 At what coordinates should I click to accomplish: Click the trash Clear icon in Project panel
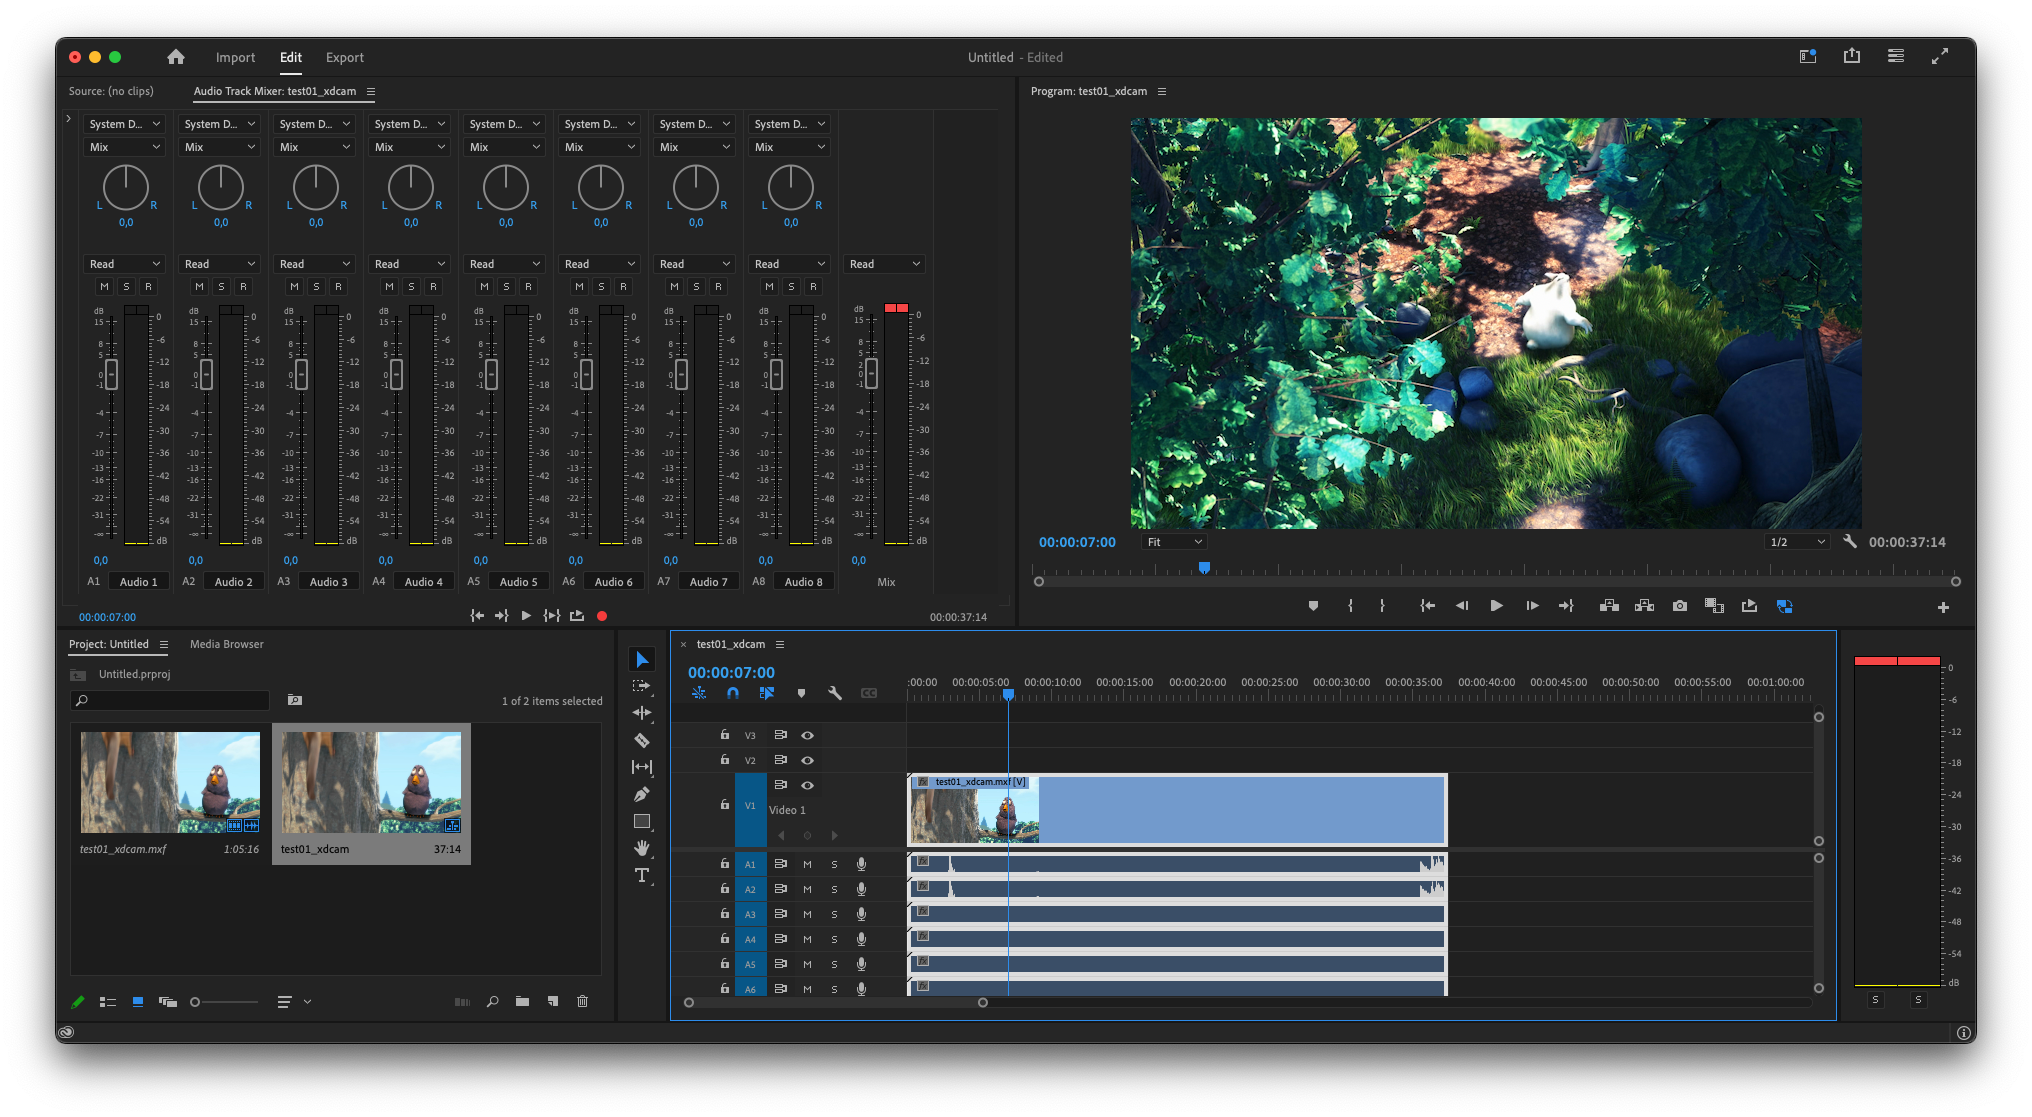[583, 1001]
